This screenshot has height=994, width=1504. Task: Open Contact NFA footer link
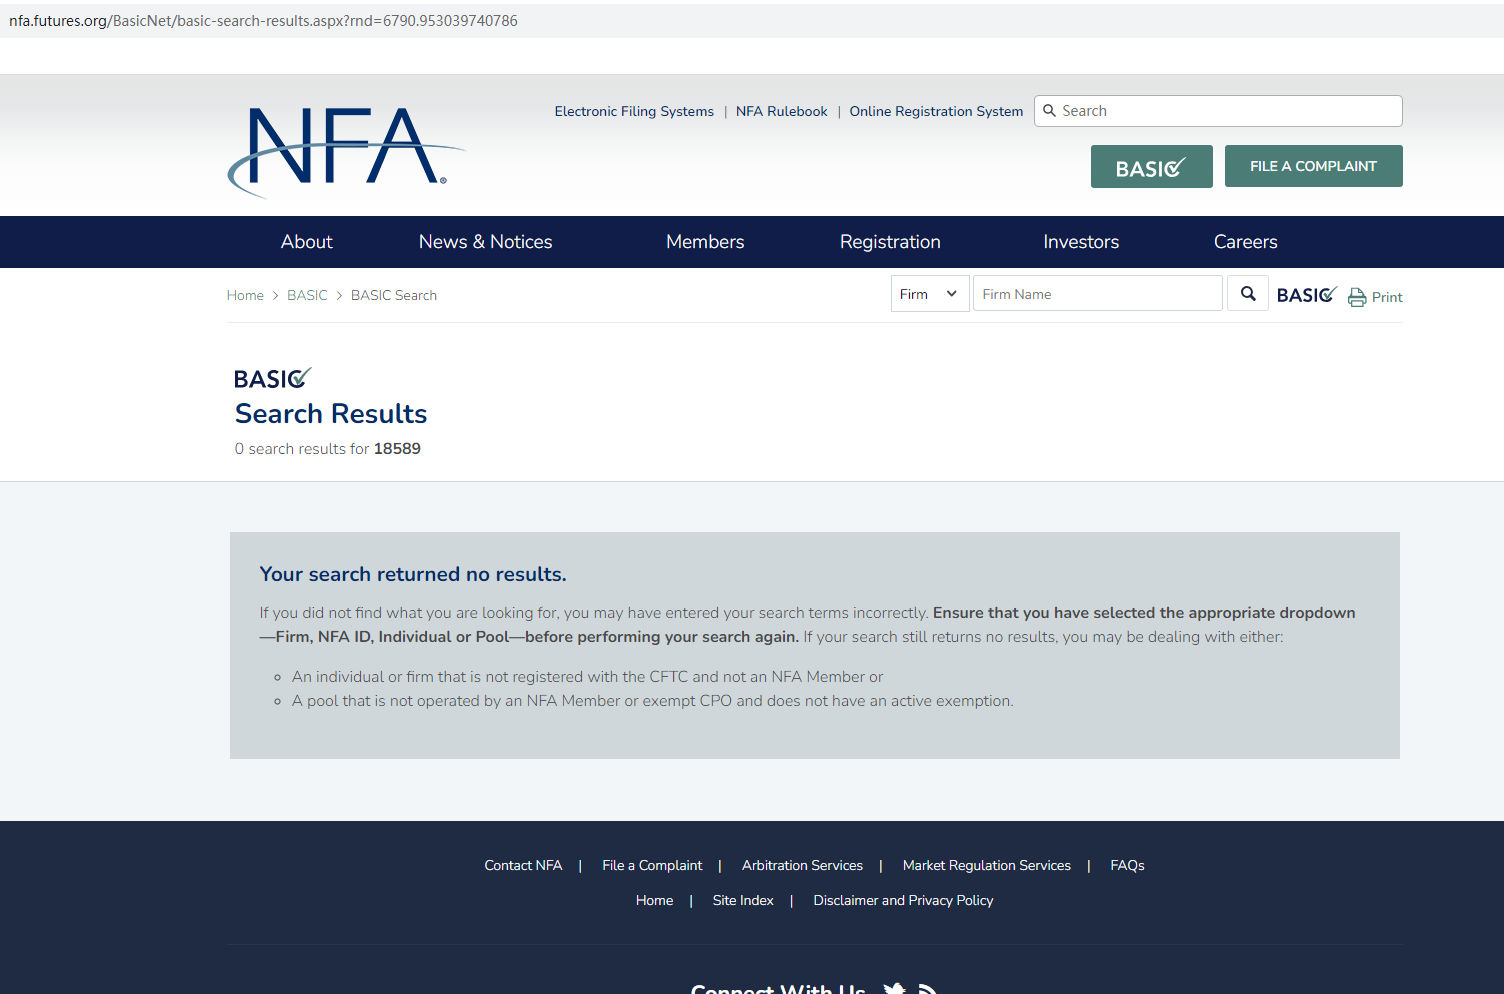point(523,865)
